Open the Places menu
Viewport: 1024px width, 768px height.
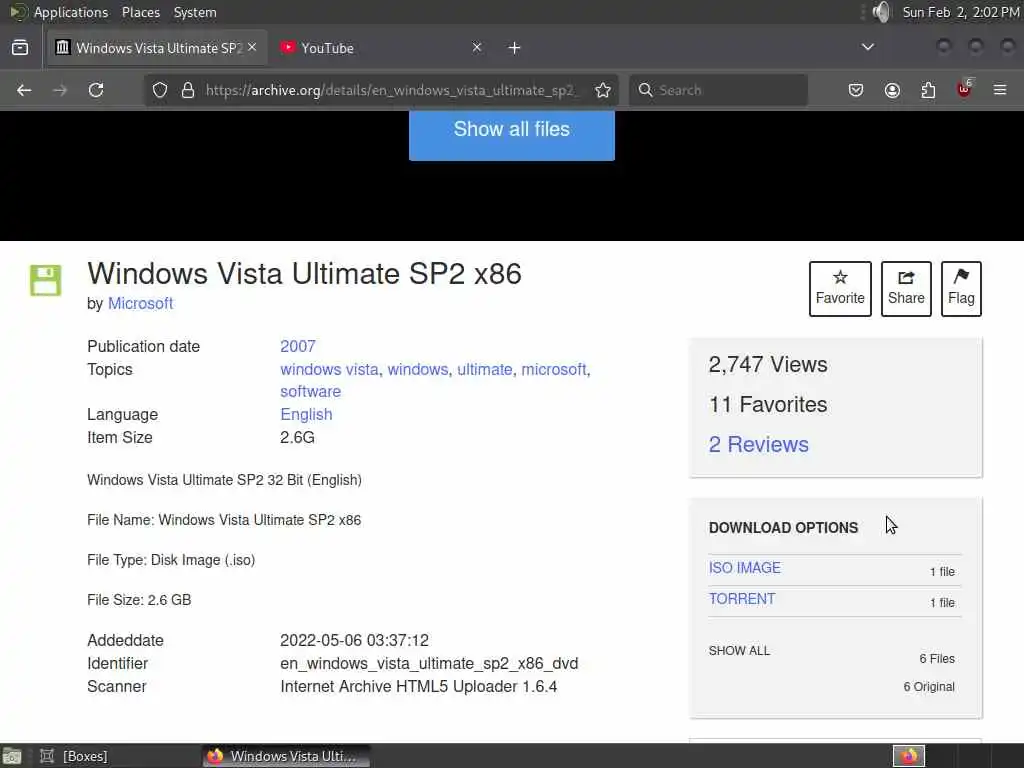point(140,12)
